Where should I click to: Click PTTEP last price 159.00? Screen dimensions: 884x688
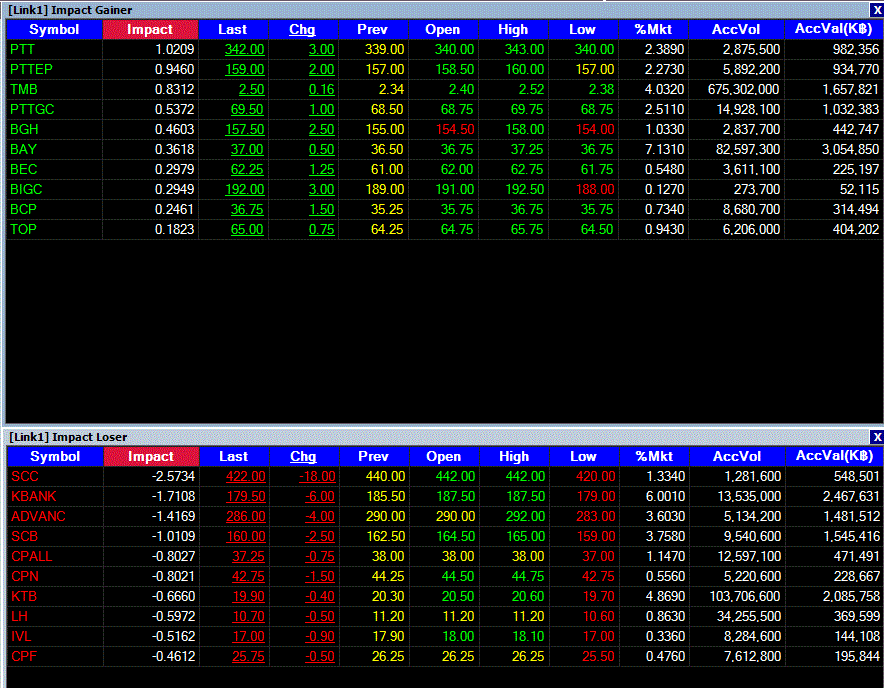[x=244, y=69]
